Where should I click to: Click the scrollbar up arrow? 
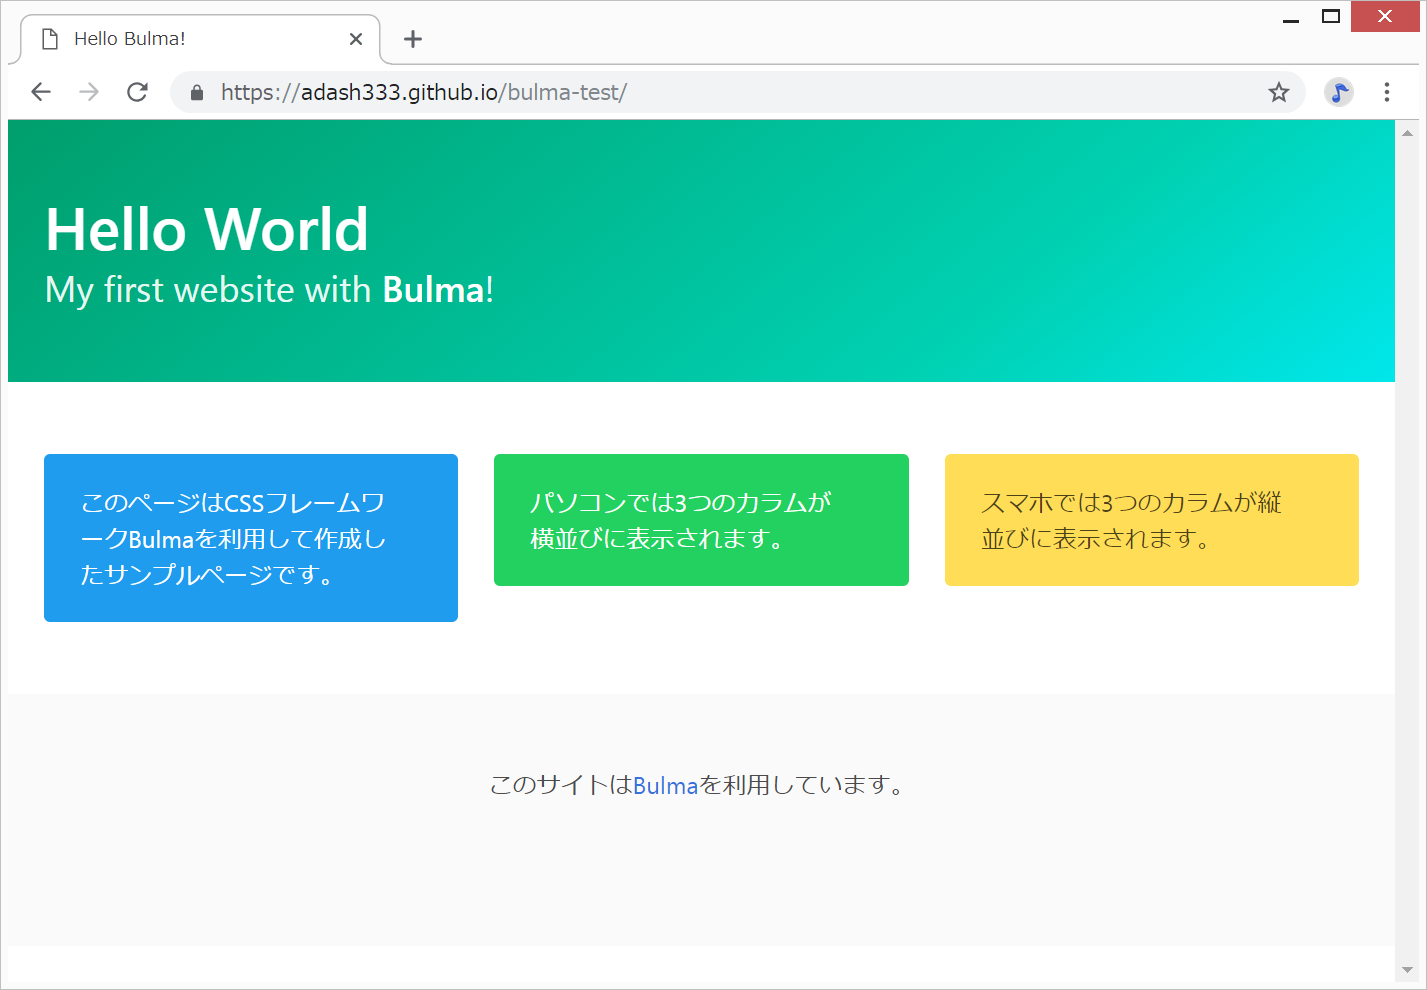[1408, 133]
